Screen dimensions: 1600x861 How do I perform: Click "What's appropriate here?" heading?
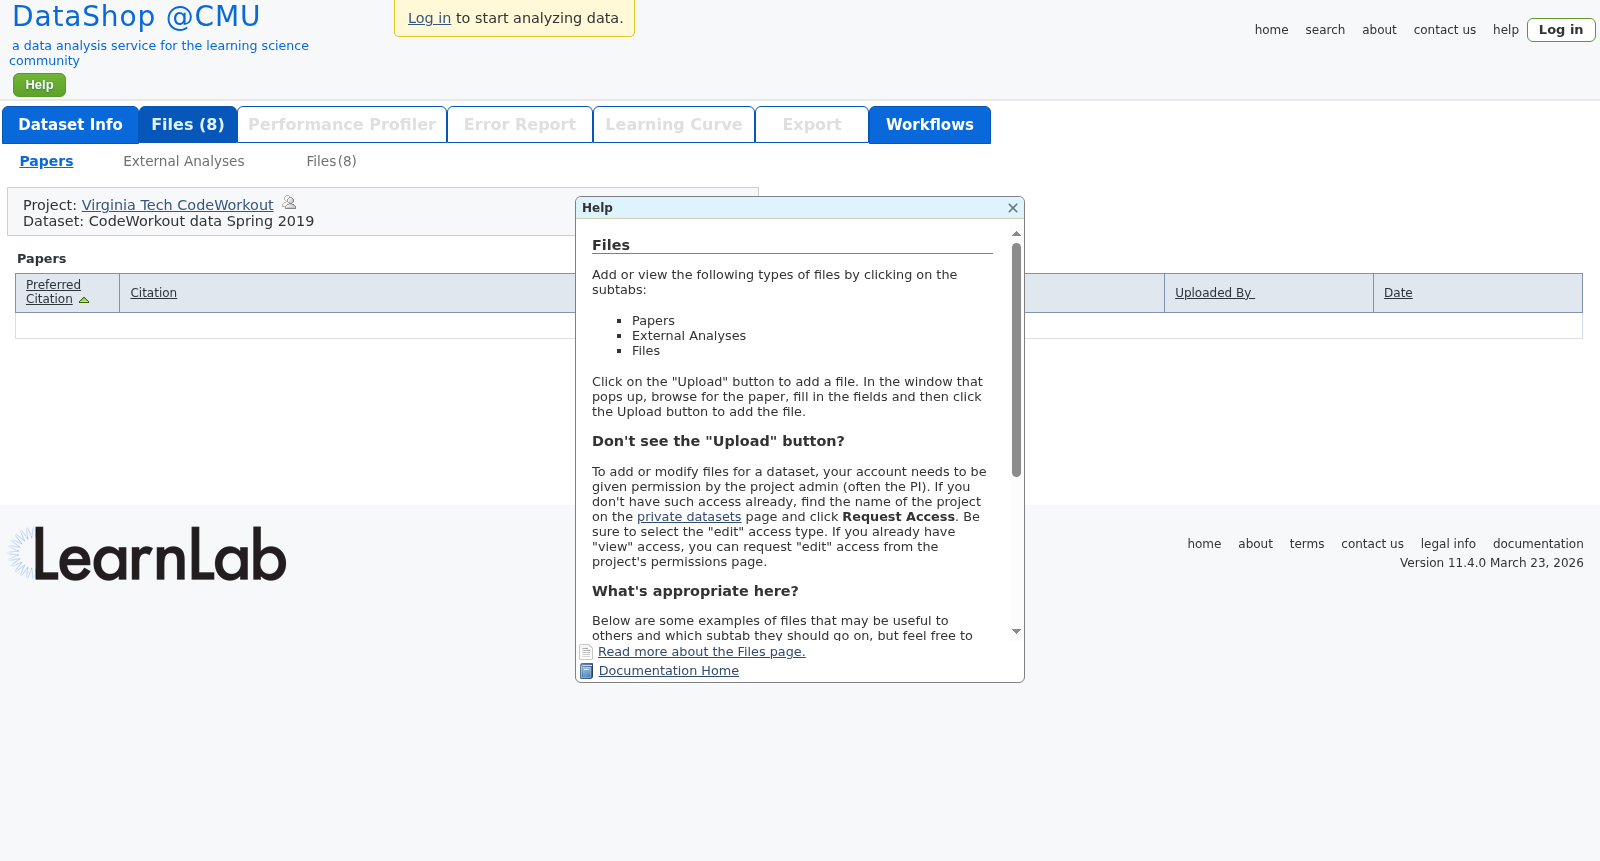pos(695,591)
